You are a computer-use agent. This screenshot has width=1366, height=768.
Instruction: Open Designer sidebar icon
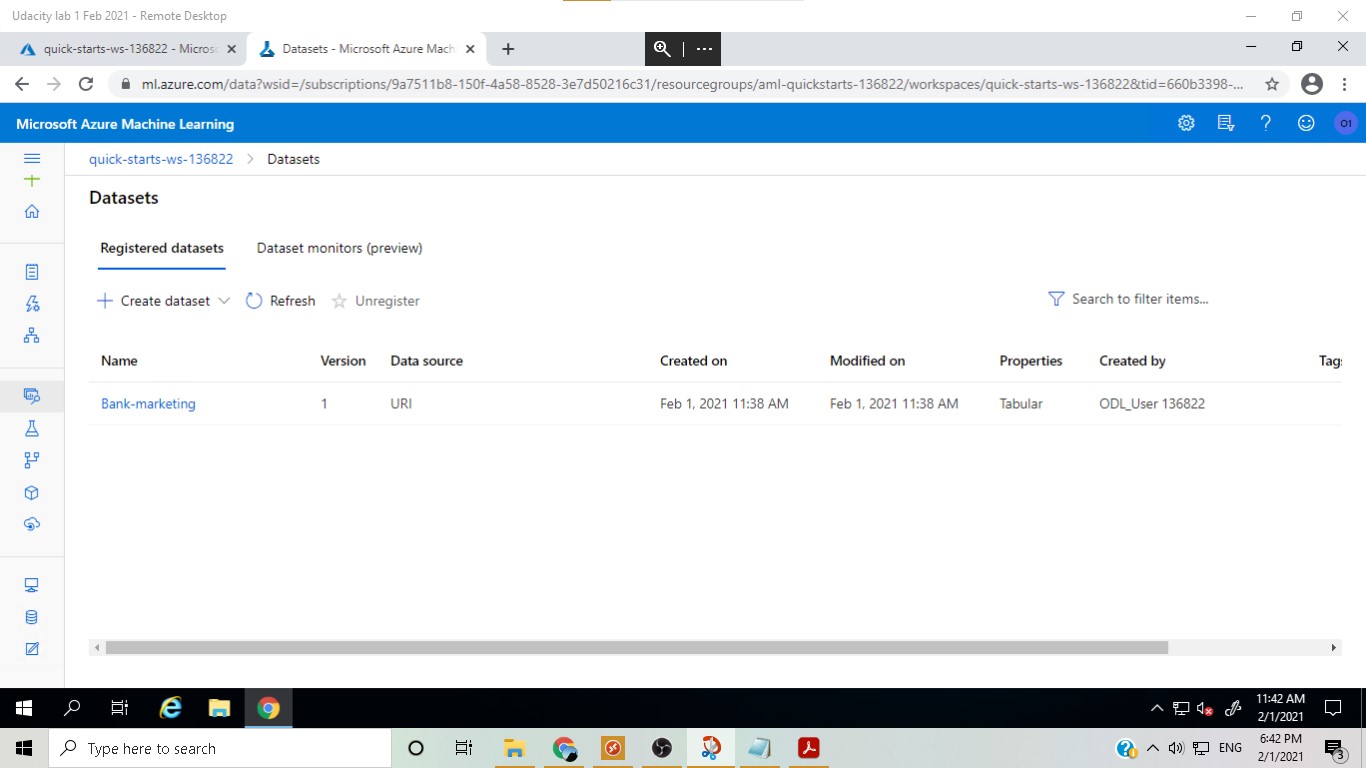(32, 335)
